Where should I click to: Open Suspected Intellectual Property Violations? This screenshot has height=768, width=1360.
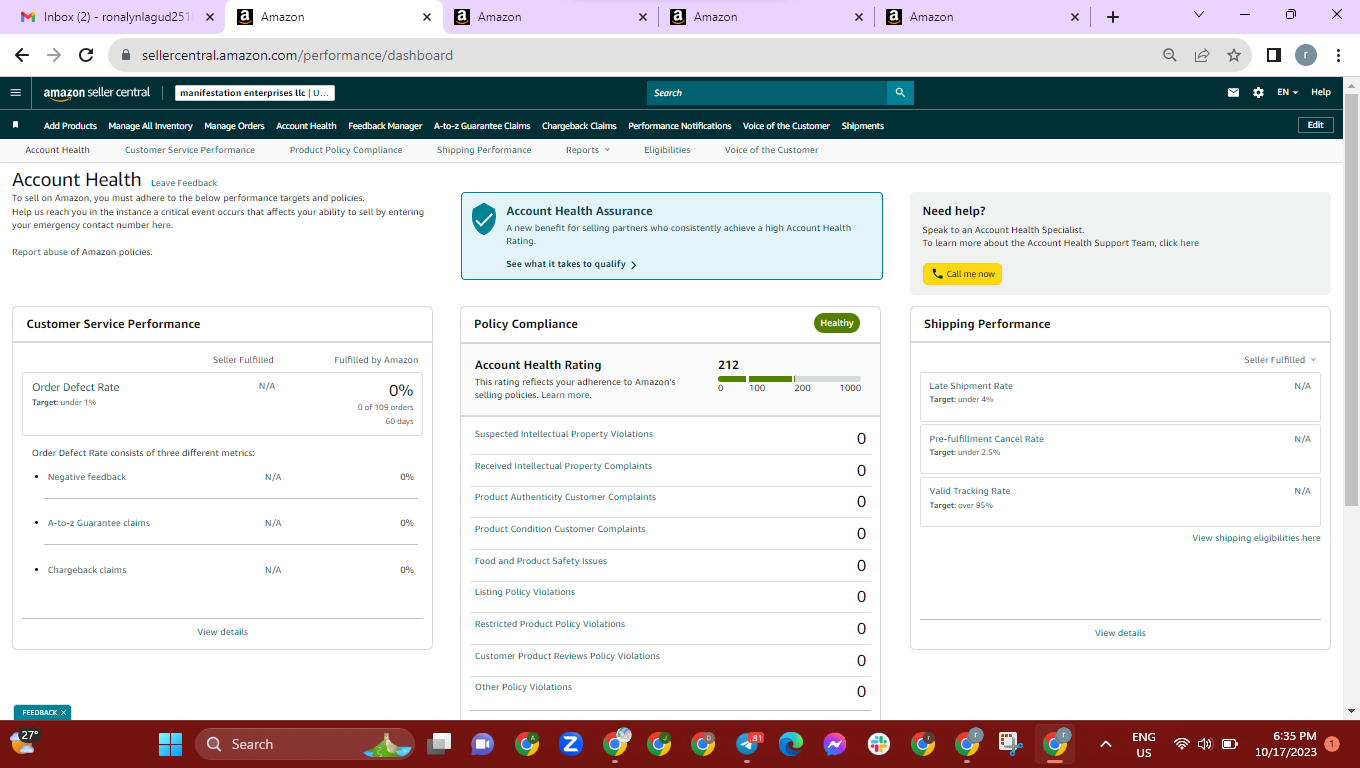pyautogui.click(x=563, y=434)
